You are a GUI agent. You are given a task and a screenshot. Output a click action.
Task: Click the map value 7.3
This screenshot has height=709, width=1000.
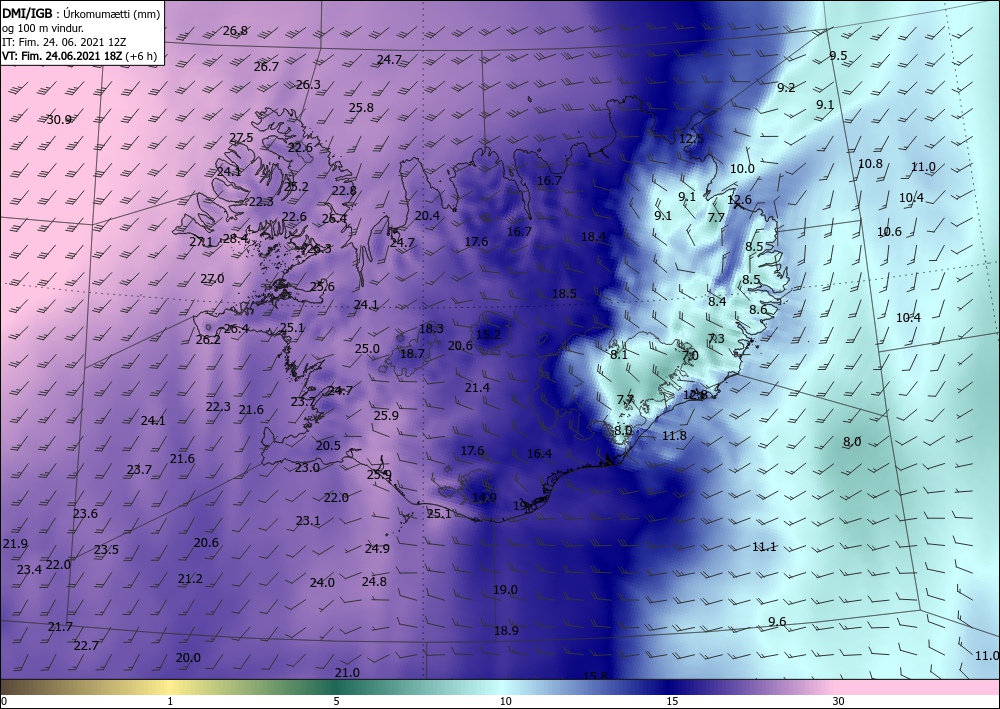716,338
